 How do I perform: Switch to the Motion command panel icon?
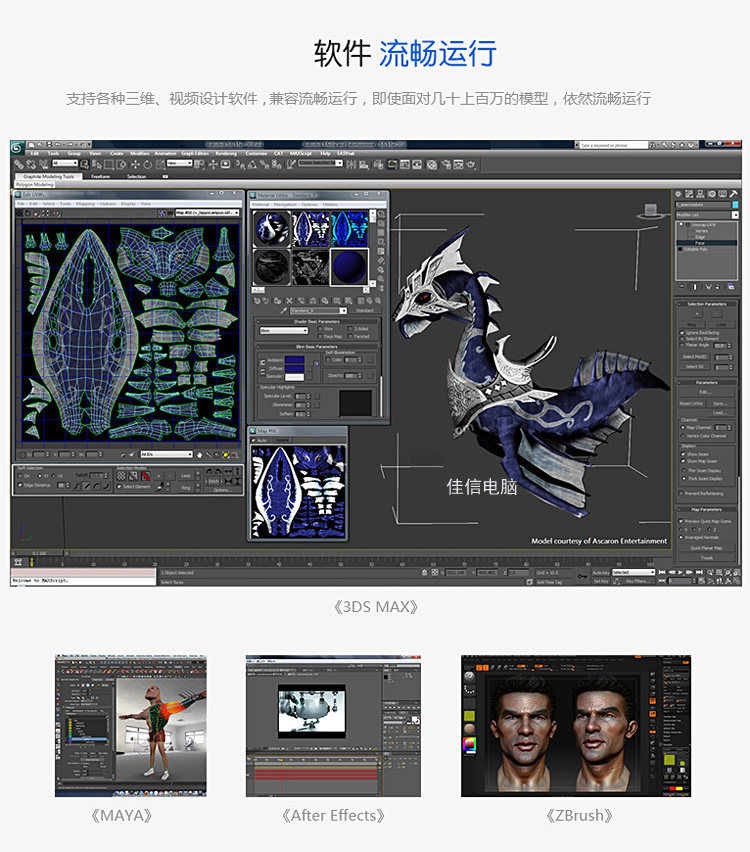[711, 194]
